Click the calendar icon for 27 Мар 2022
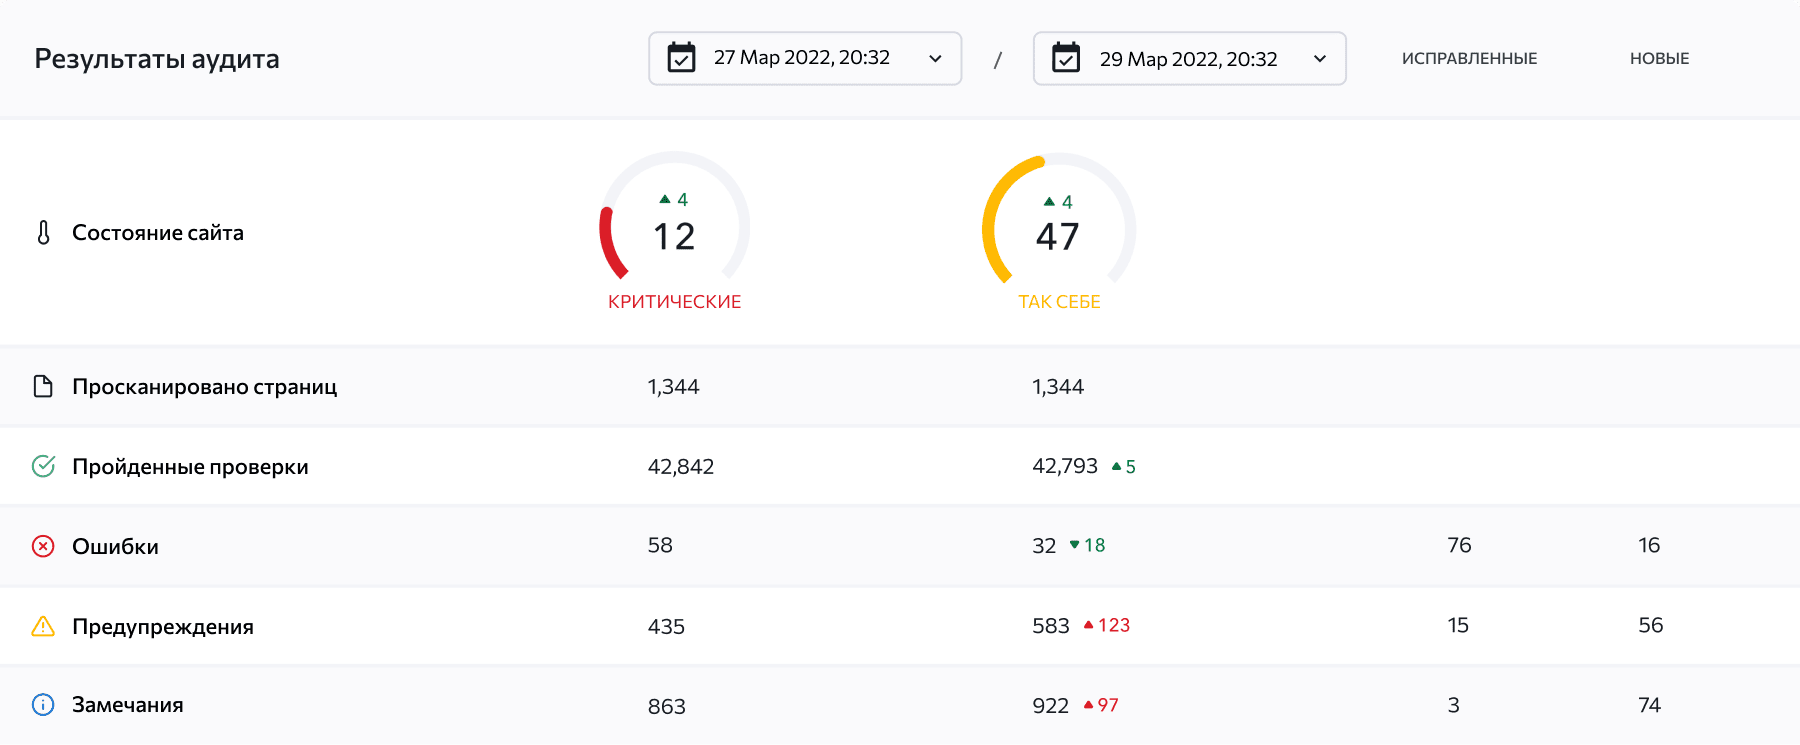 click(681, 57)
